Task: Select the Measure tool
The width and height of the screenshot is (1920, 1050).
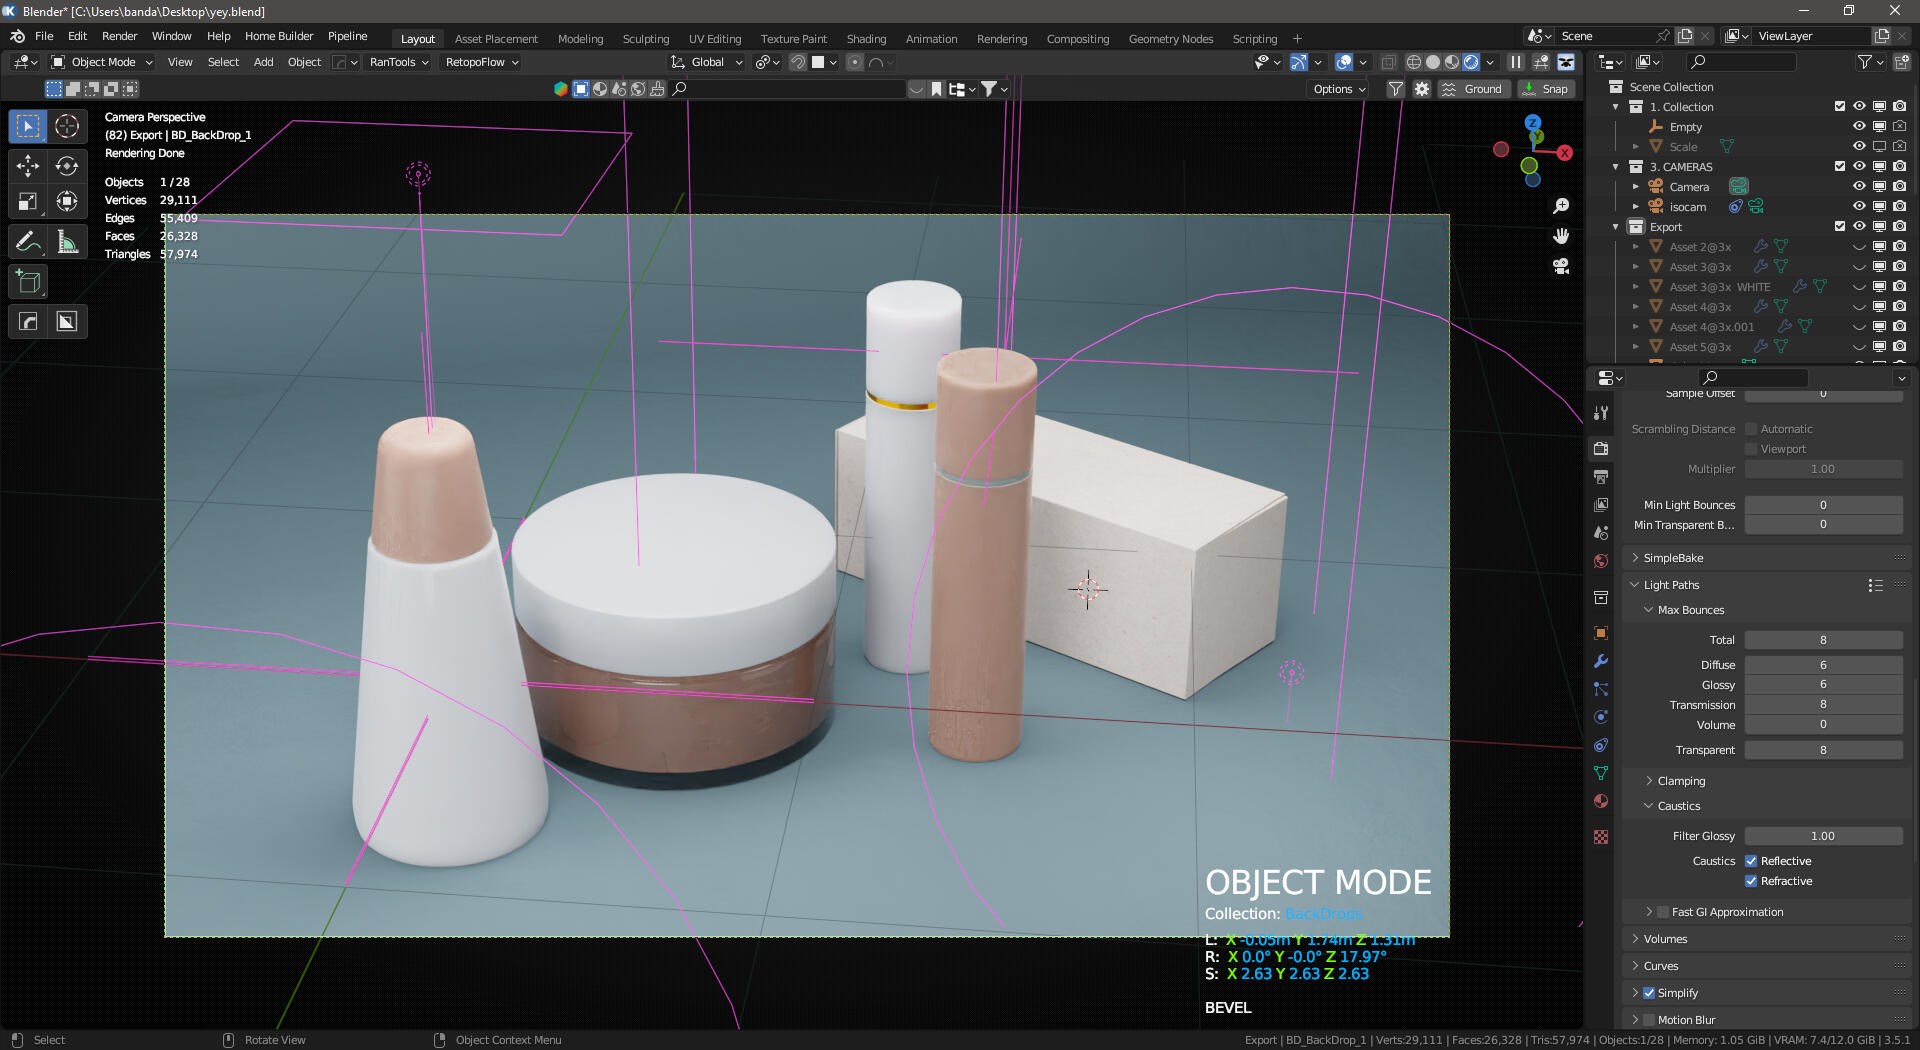Action: pos(67,241)
